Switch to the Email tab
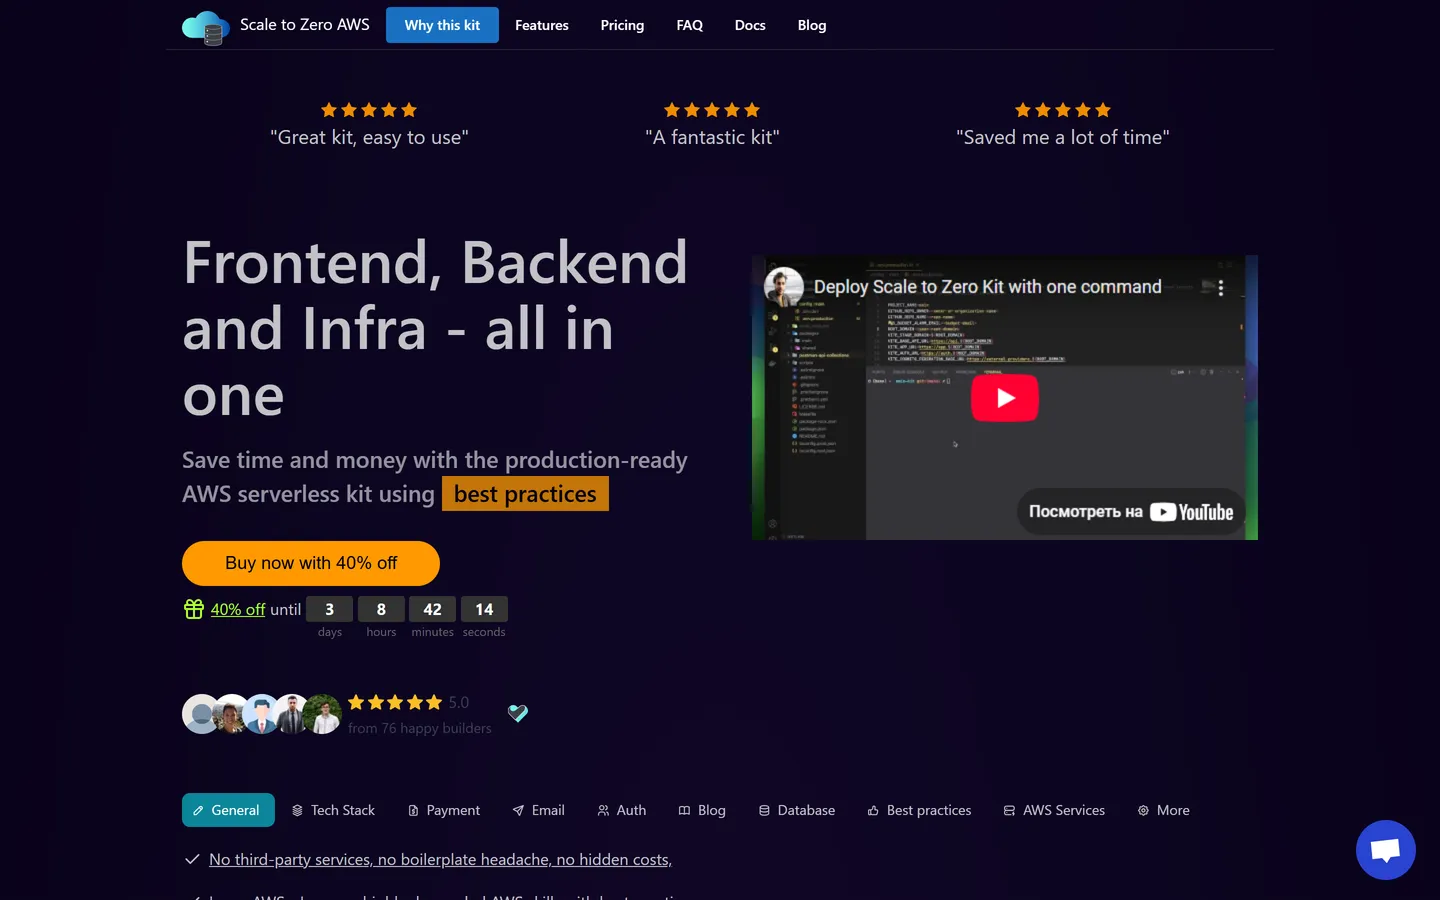Image resolution: width=1440 pixels, height=900 pixels. point(538,810)
